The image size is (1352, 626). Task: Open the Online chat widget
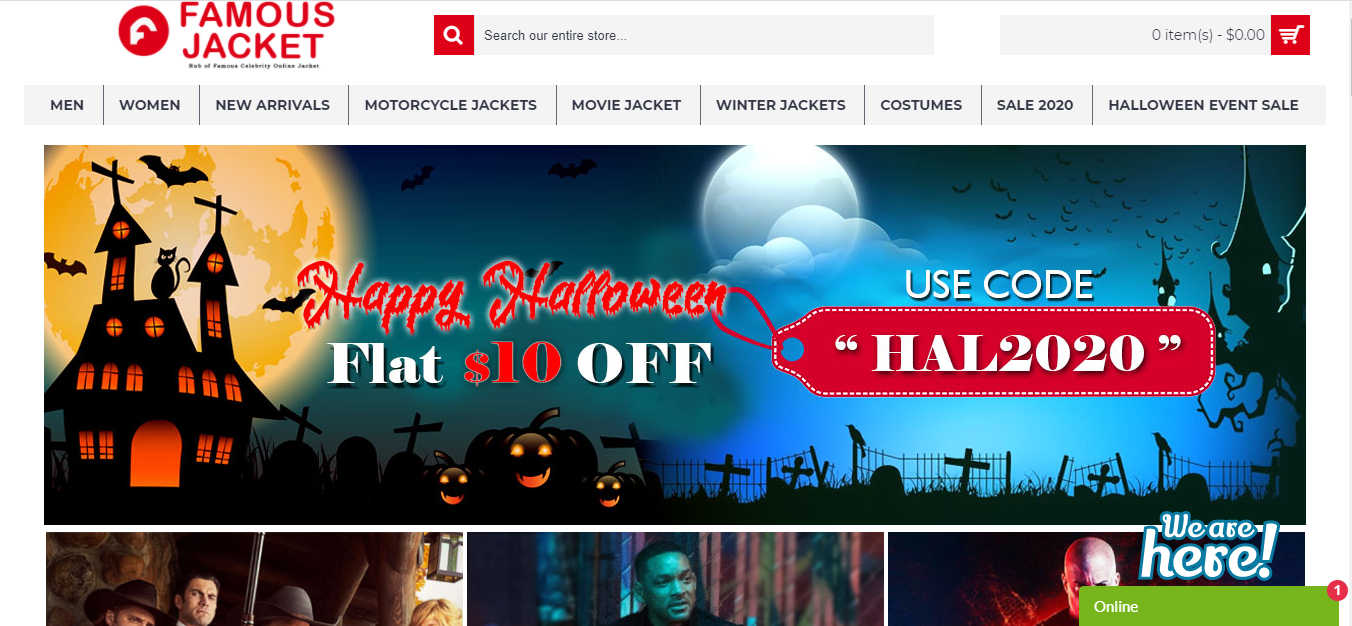1208,606
